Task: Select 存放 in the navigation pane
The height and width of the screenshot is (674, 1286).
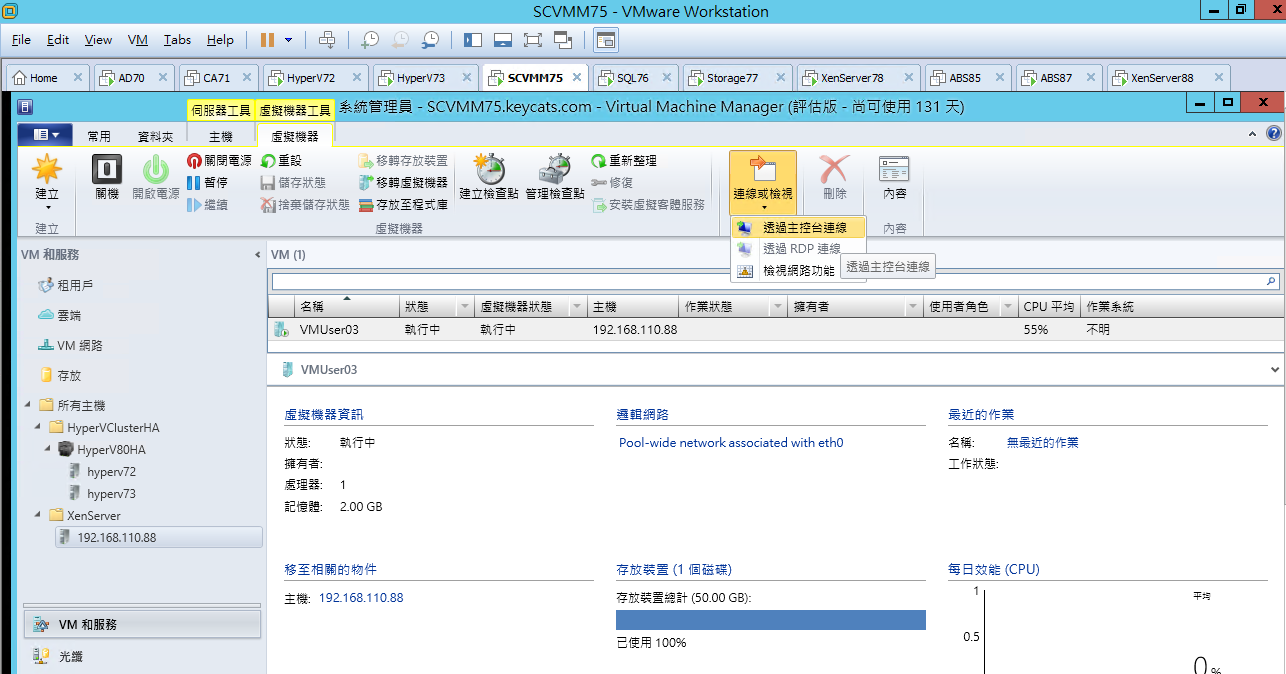Action: pos(69,375)
